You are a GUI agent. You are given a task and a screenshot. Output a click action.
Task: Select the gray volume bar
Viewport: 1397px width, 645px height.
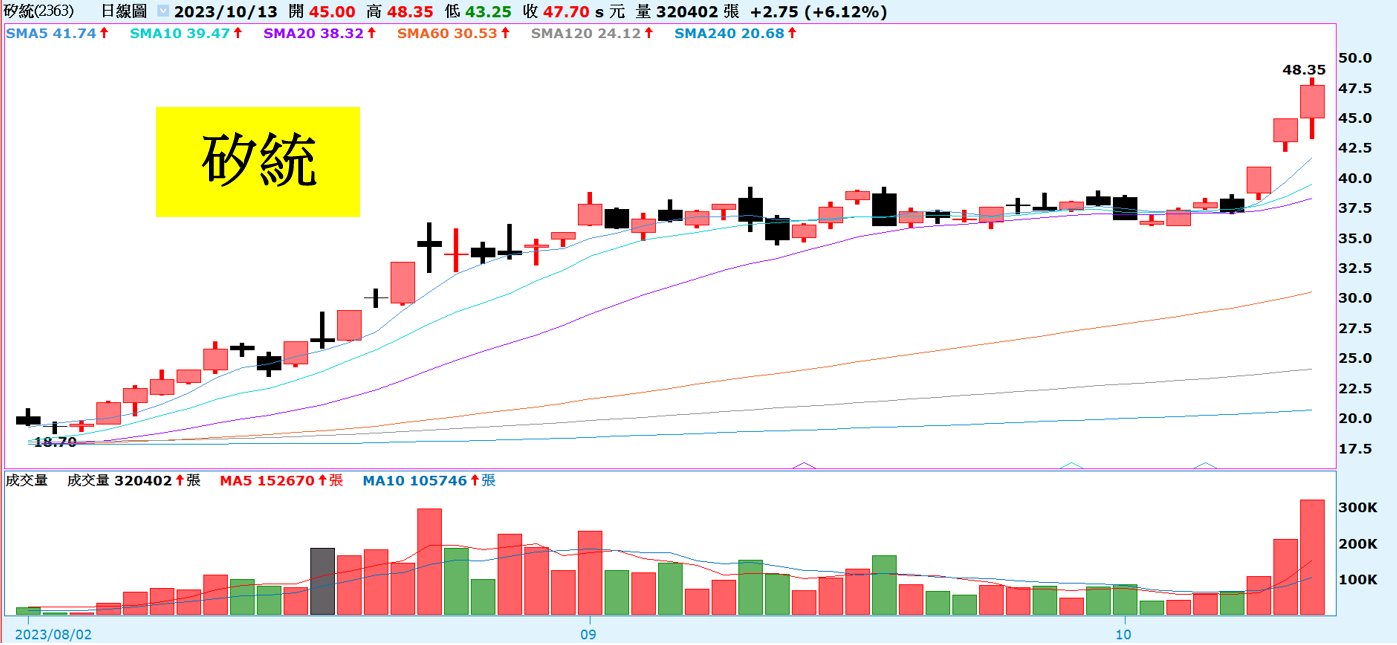322,581
